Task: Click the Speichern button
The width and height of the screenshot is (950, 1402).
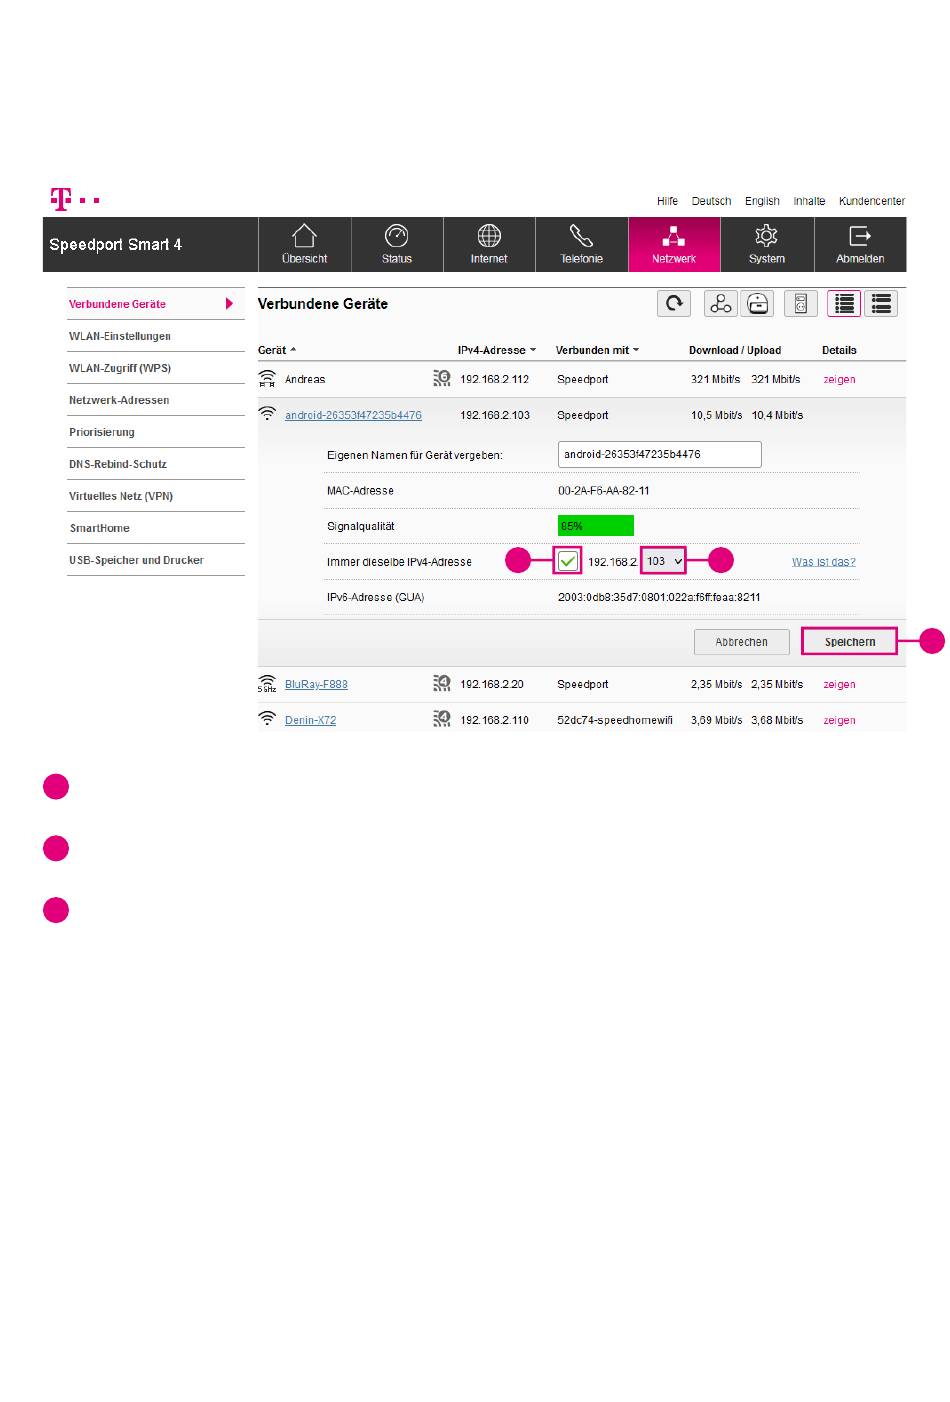Action: 850,642
